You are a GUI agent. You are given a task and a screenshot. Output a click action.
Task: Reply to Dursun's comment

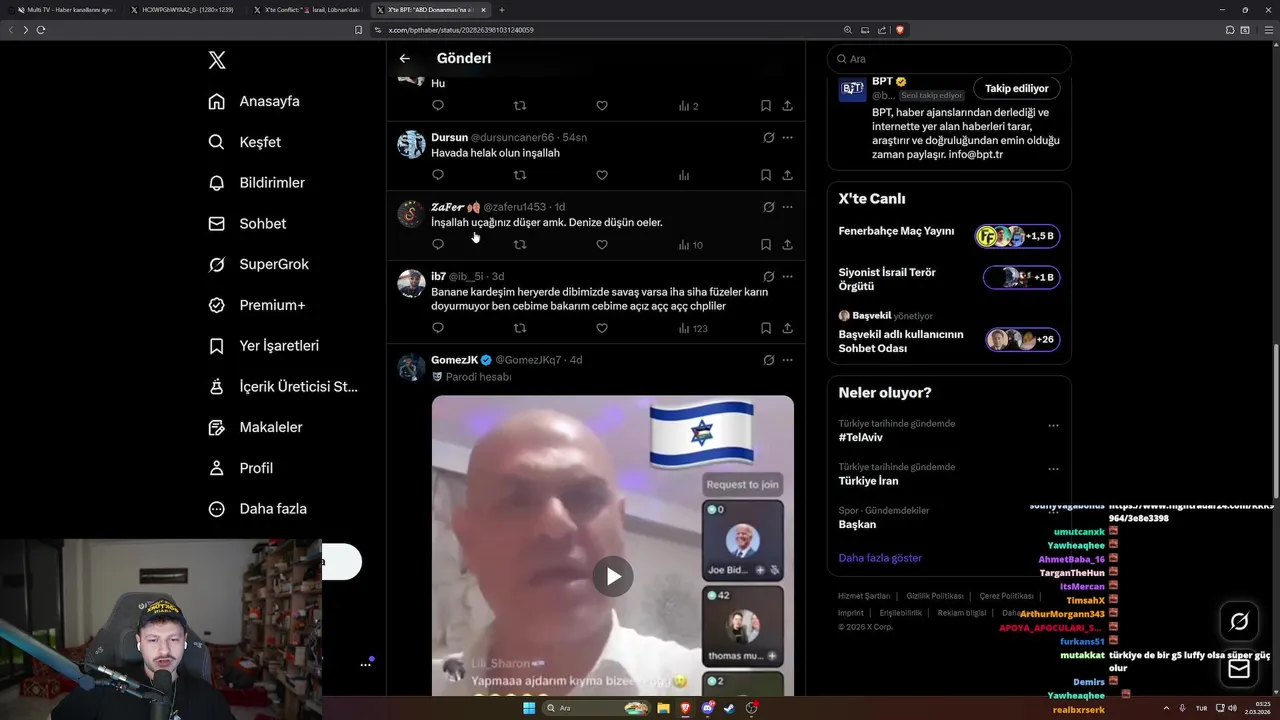point(438,175)
